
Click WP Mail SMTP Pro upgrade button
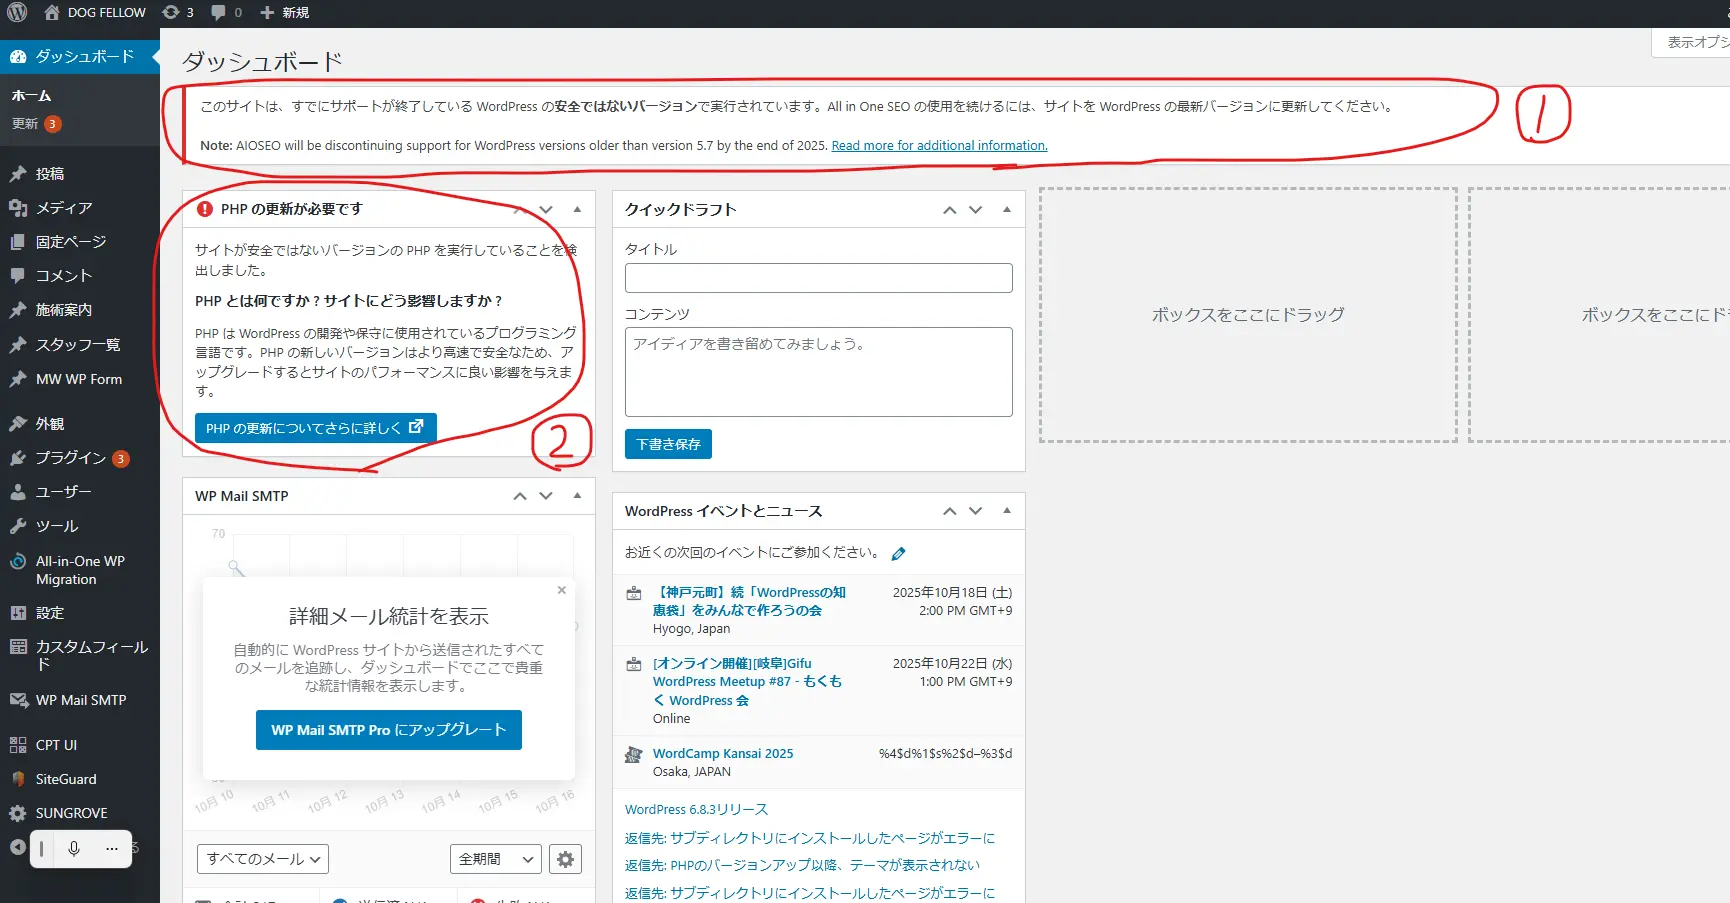click(x=389, y=730)
